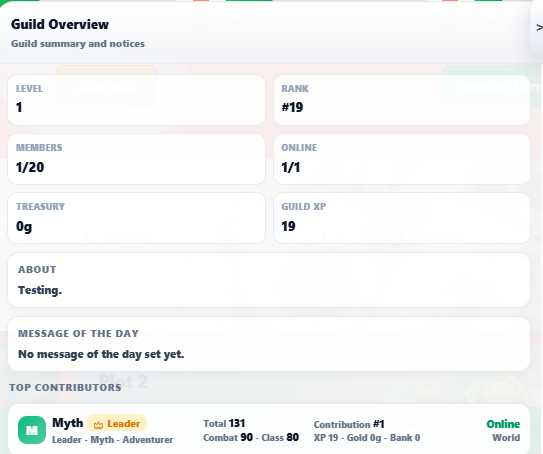This screenshot has height=454, width=543.
Task: Click the Leader - Myth - Adventurer subtitle
Action: (113, 440)
